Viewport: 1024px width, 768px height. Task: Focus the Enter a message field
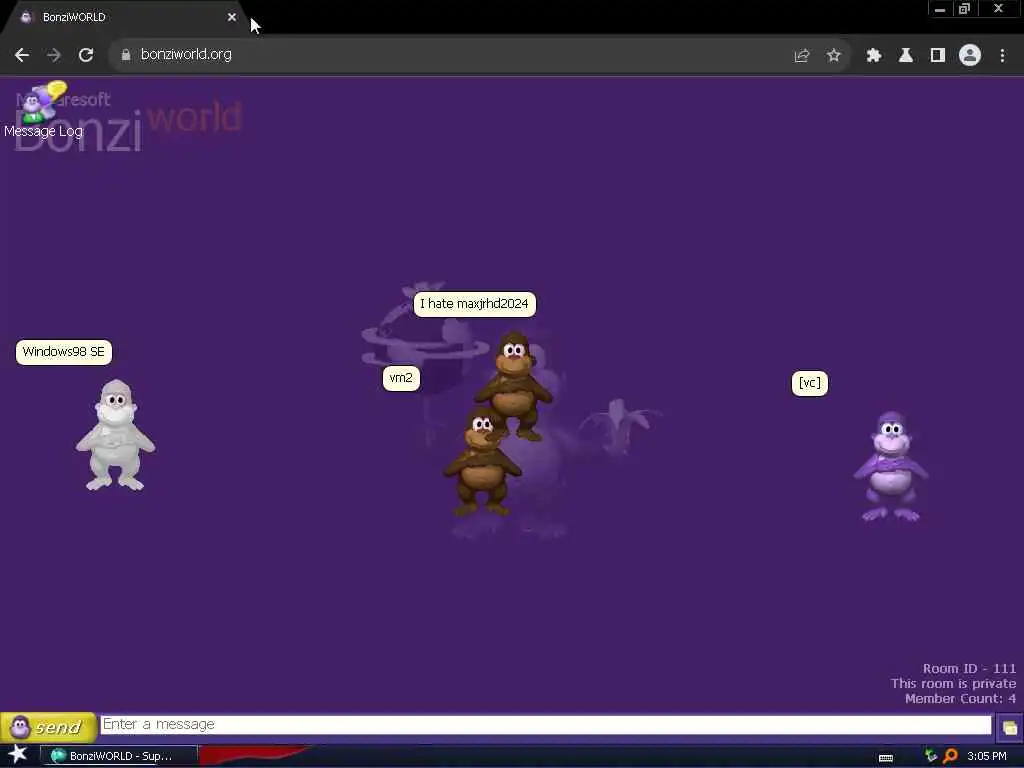click(546, 724)
